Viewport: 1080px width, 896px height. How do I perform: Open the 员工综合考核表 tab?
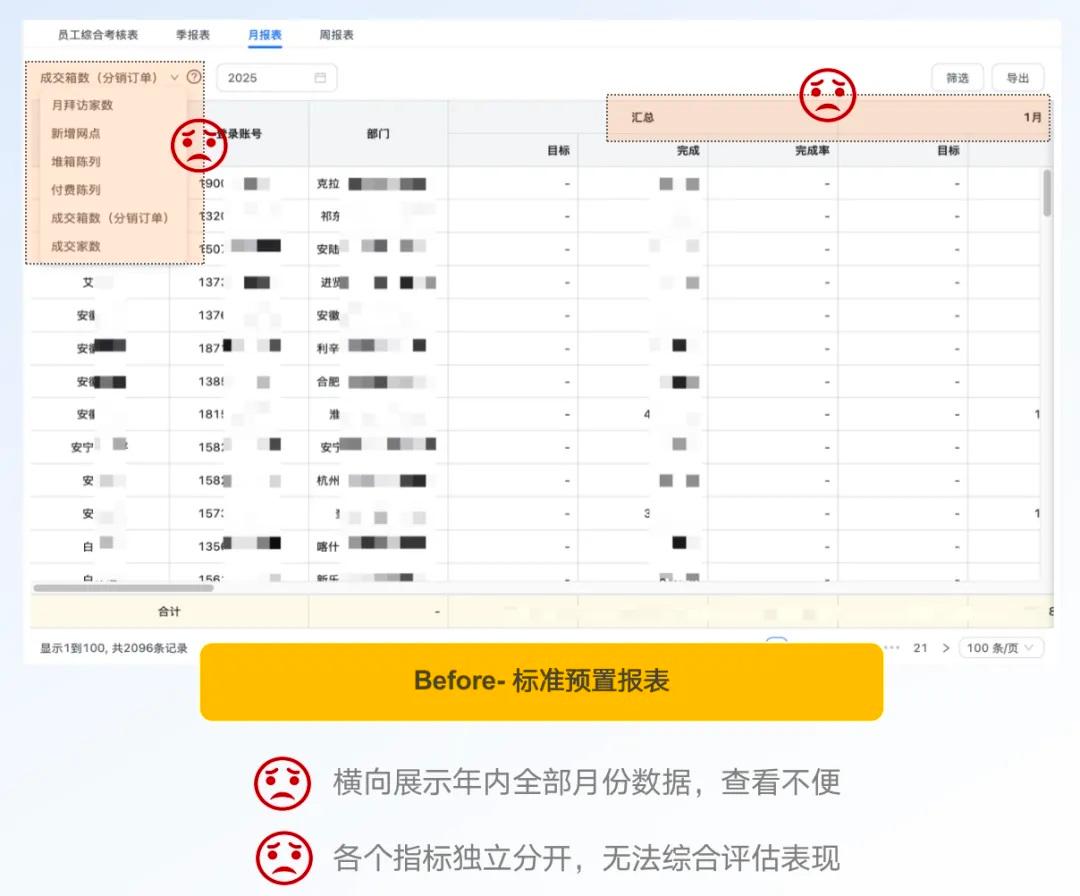click(100, 33)
